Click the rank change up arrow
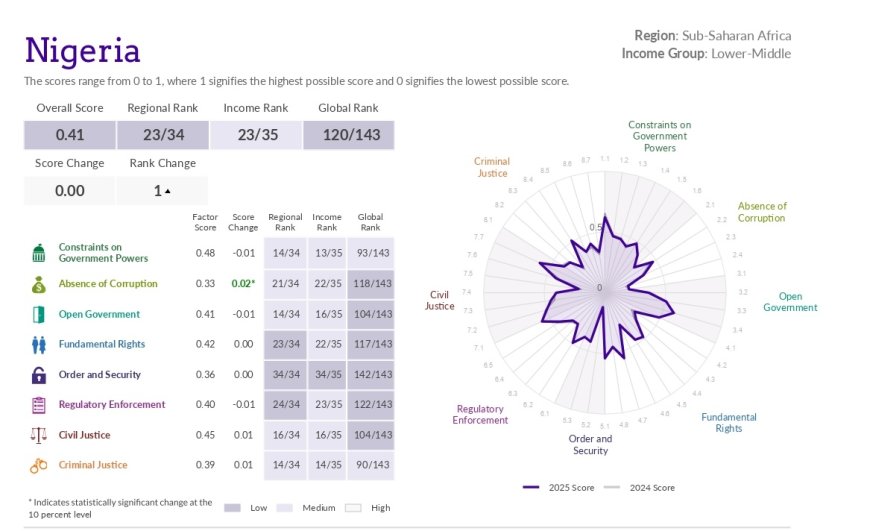Screen dimensions: 870x531 (168, 191)
